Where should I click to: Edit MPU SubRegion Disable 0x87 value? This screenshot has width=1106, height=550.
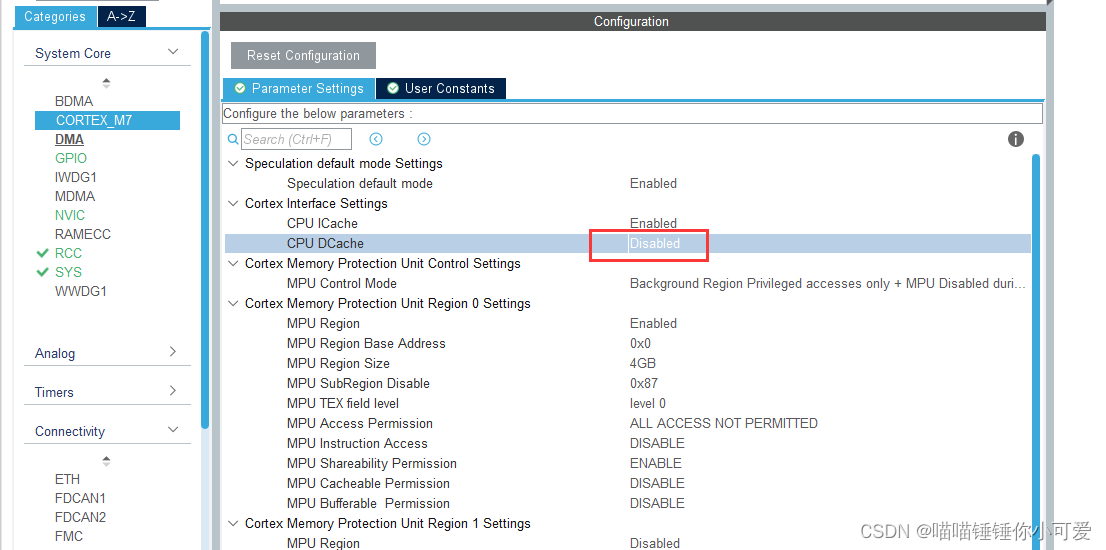click(x=645, y=384)
